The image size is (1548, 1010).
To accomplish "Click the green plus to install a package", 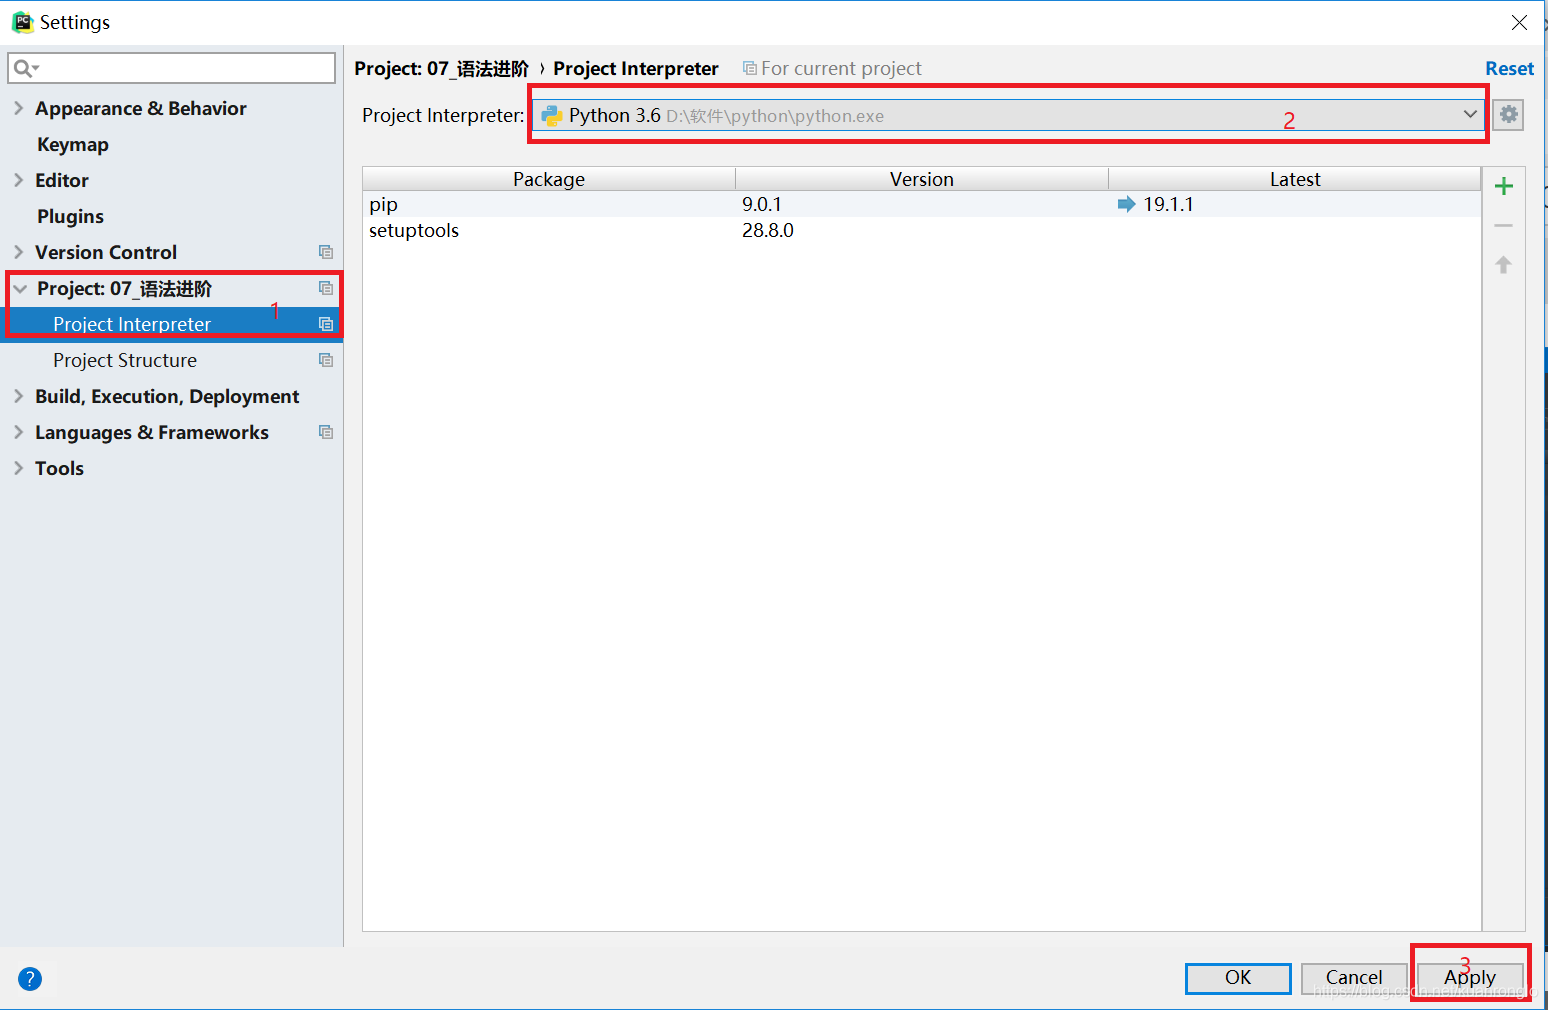I will [1503, 185].
